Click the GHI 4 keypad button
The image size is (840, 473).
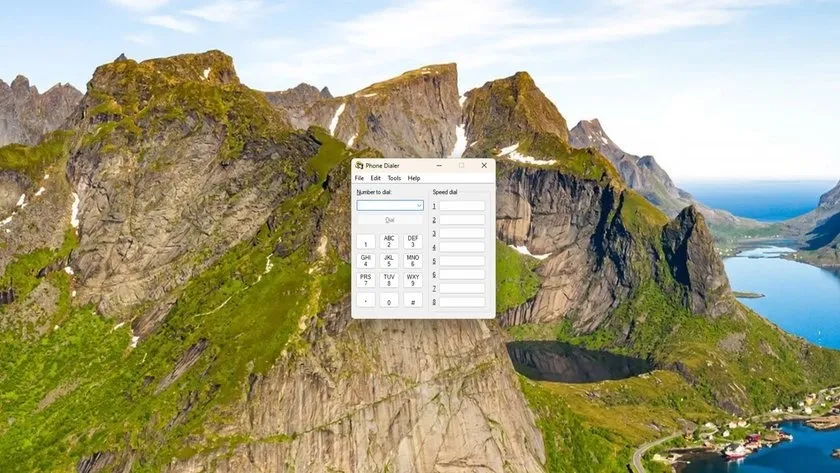(x=366, y=260)
